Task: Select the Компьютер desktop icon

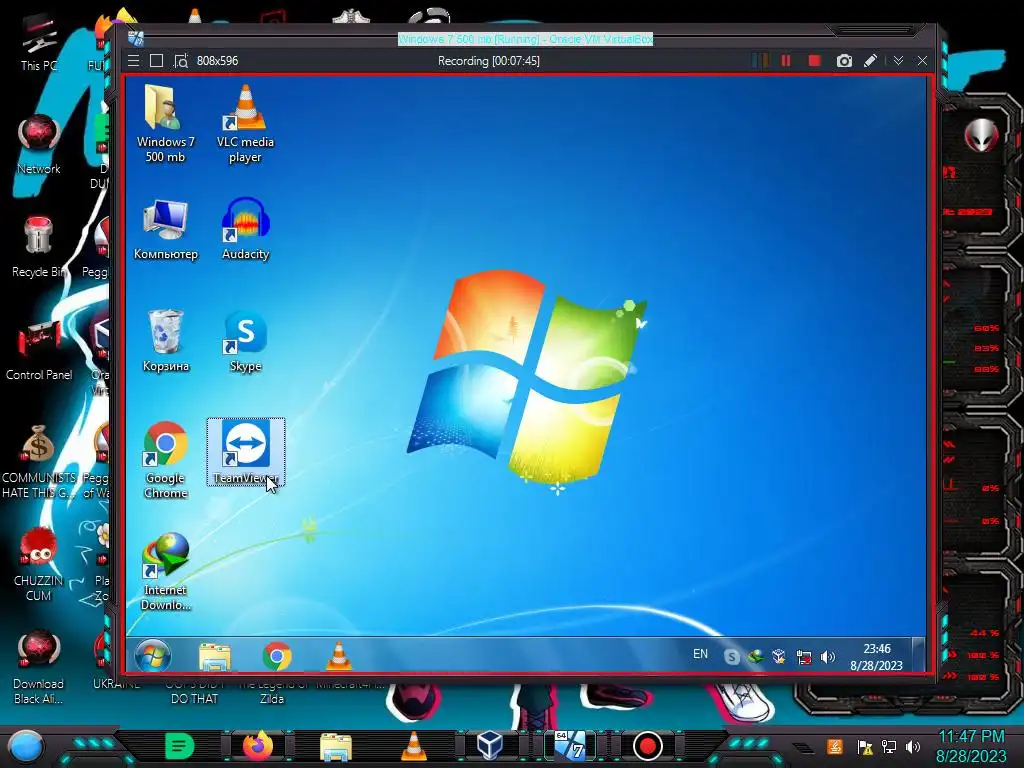Action: pyautogui.click(x=165, y=230)
